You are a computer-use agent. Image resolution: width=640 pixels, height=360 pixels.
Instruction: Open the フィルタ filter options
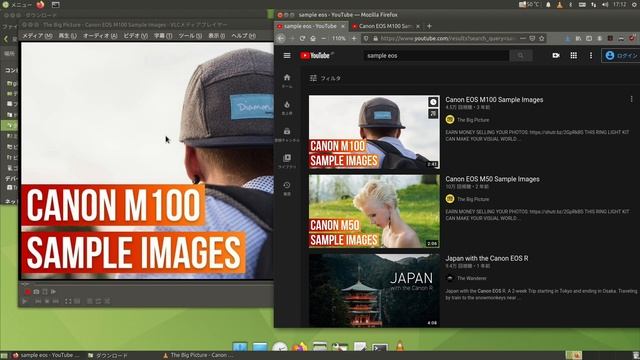coord(325,78)
